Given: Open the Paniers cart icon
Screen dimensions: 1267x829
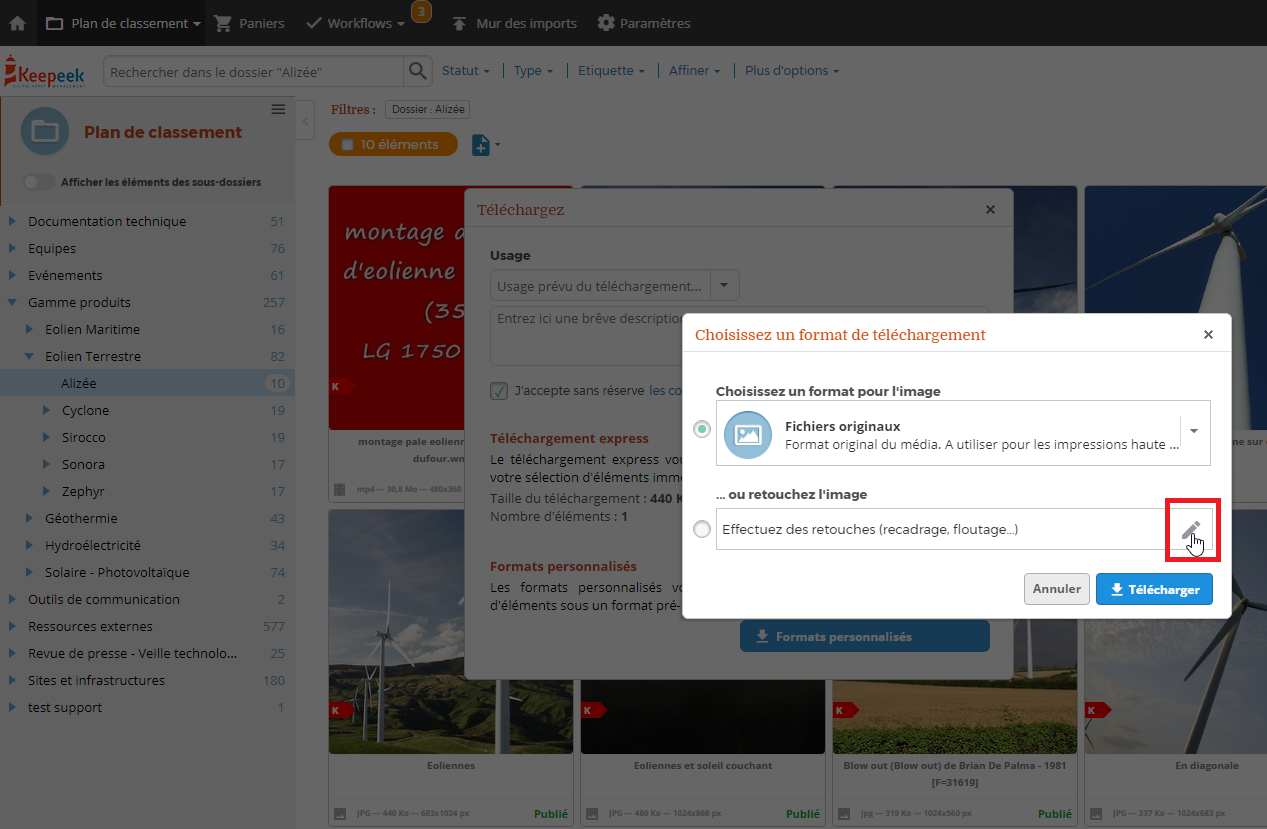Looking at the screenshot, I should 223,23.
